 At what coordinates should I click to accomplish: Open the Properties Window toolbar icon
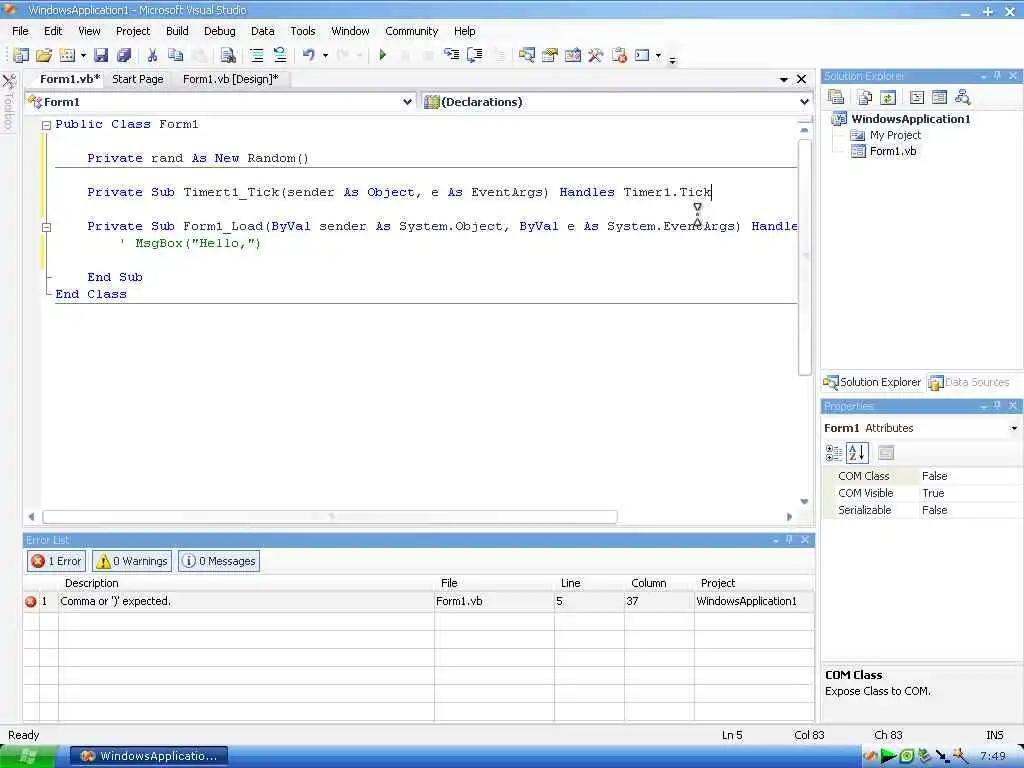550,56
